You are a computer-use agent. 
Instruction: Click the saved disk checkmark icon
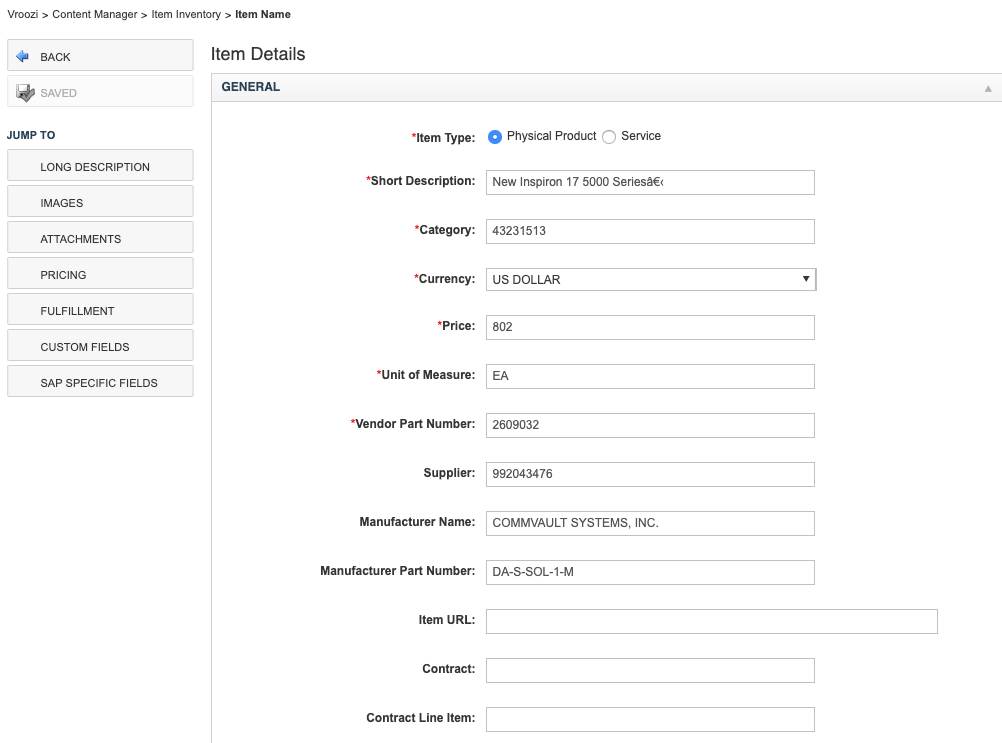(25, 93)
